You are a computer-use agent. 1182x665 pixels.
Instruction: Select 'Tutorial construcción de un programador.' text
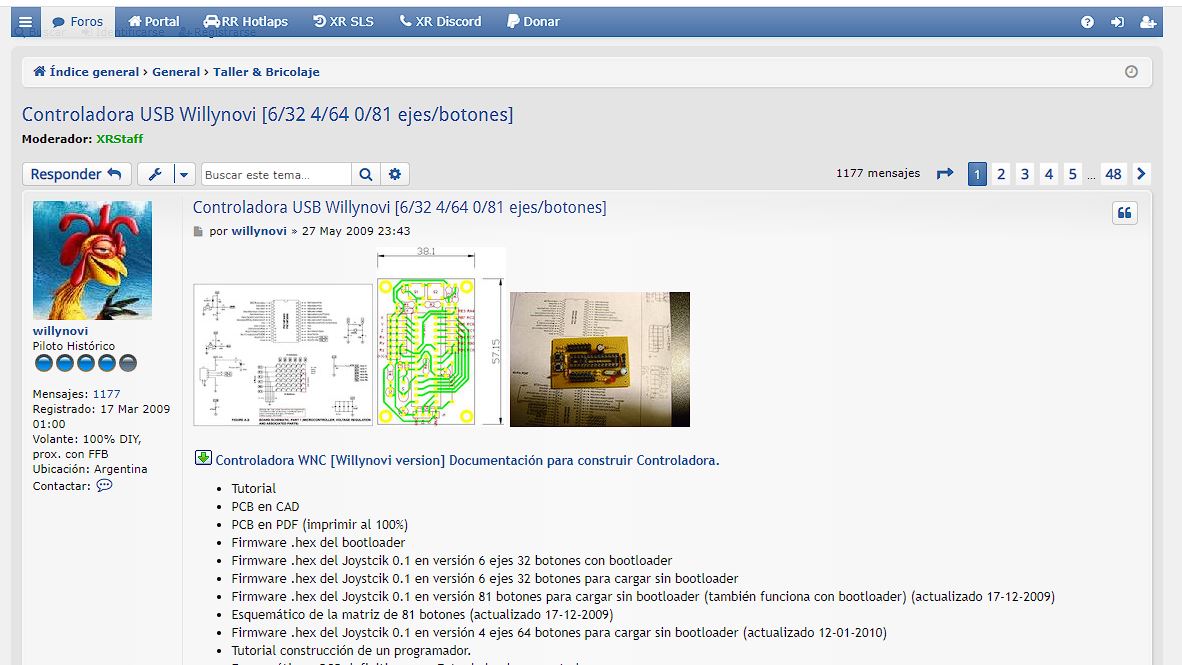click(351, 651)
